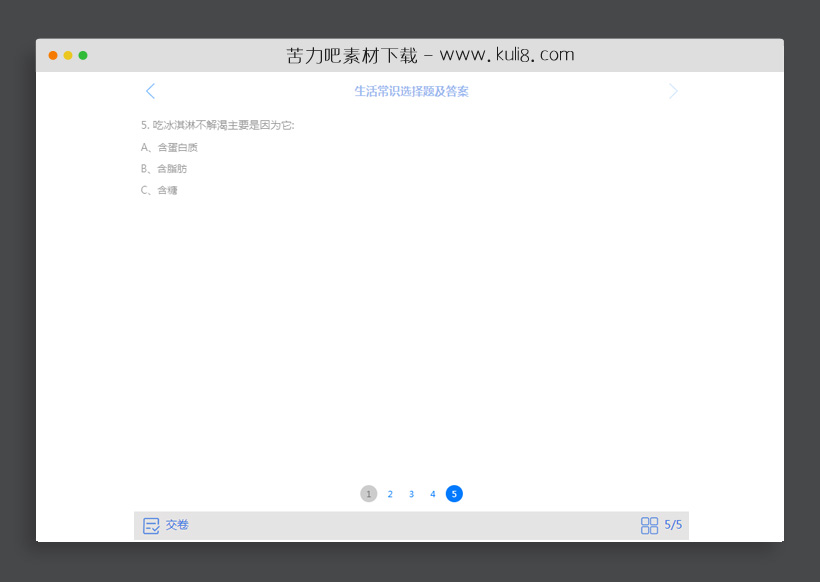Expand the next question navigation

(x=673, y=91)
